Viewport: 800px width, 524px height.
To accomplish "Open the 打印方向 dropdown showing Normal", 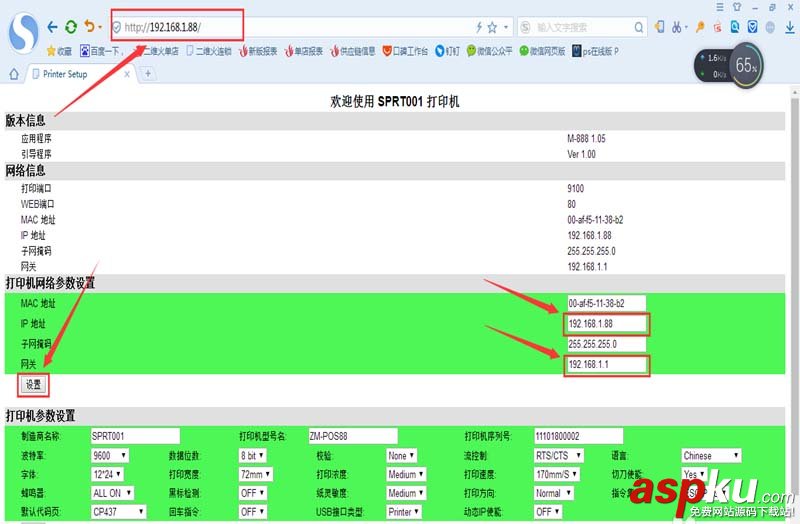I will tap(554, 493).
